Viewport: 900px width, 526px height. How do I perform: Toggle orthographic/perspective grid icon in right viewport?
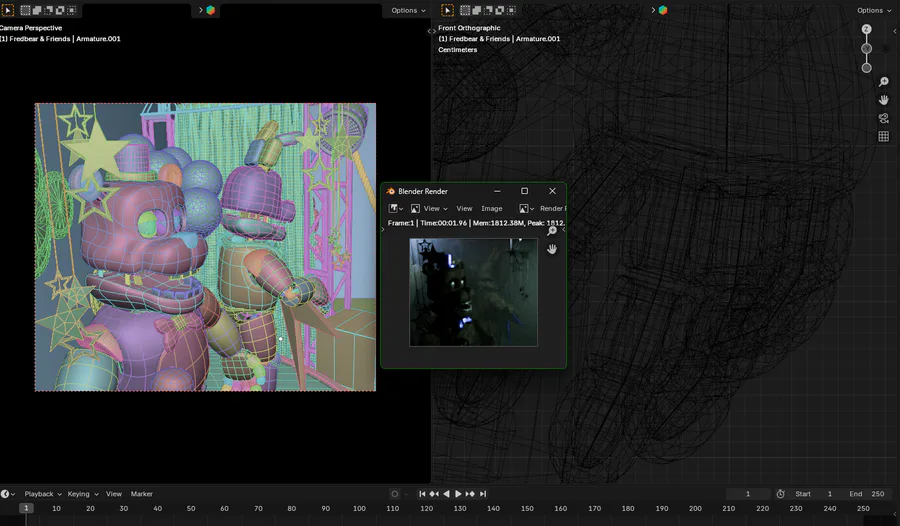[884, 137]
